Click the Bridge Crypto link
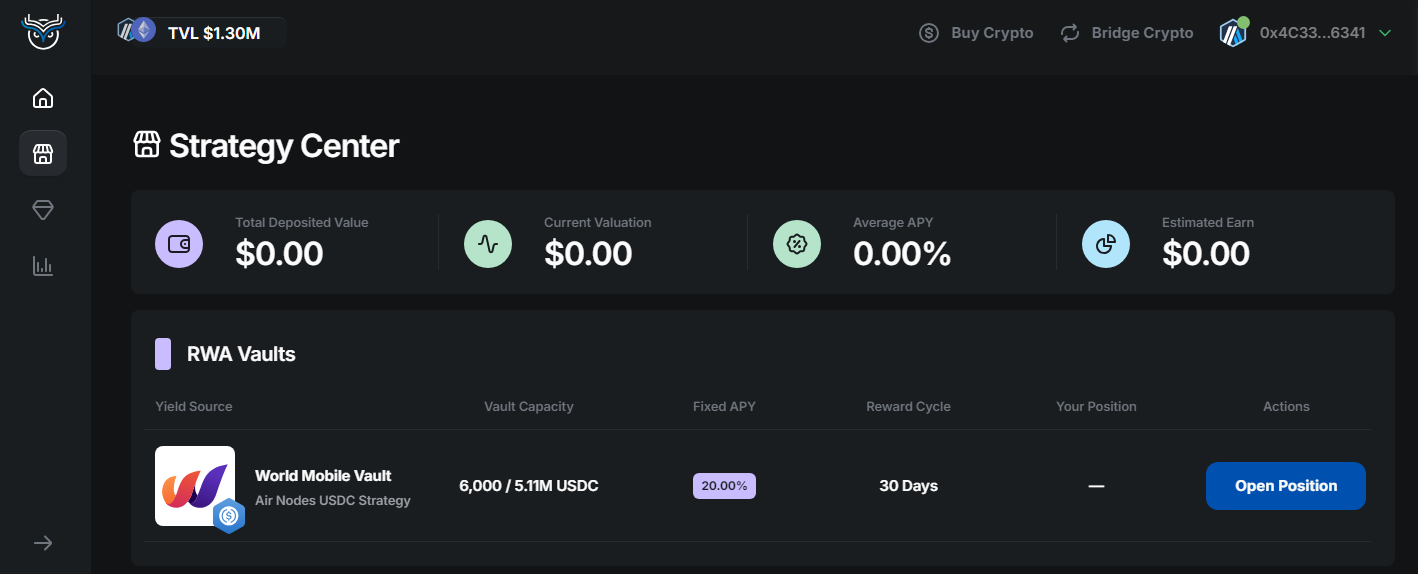 coord(1127,33)
